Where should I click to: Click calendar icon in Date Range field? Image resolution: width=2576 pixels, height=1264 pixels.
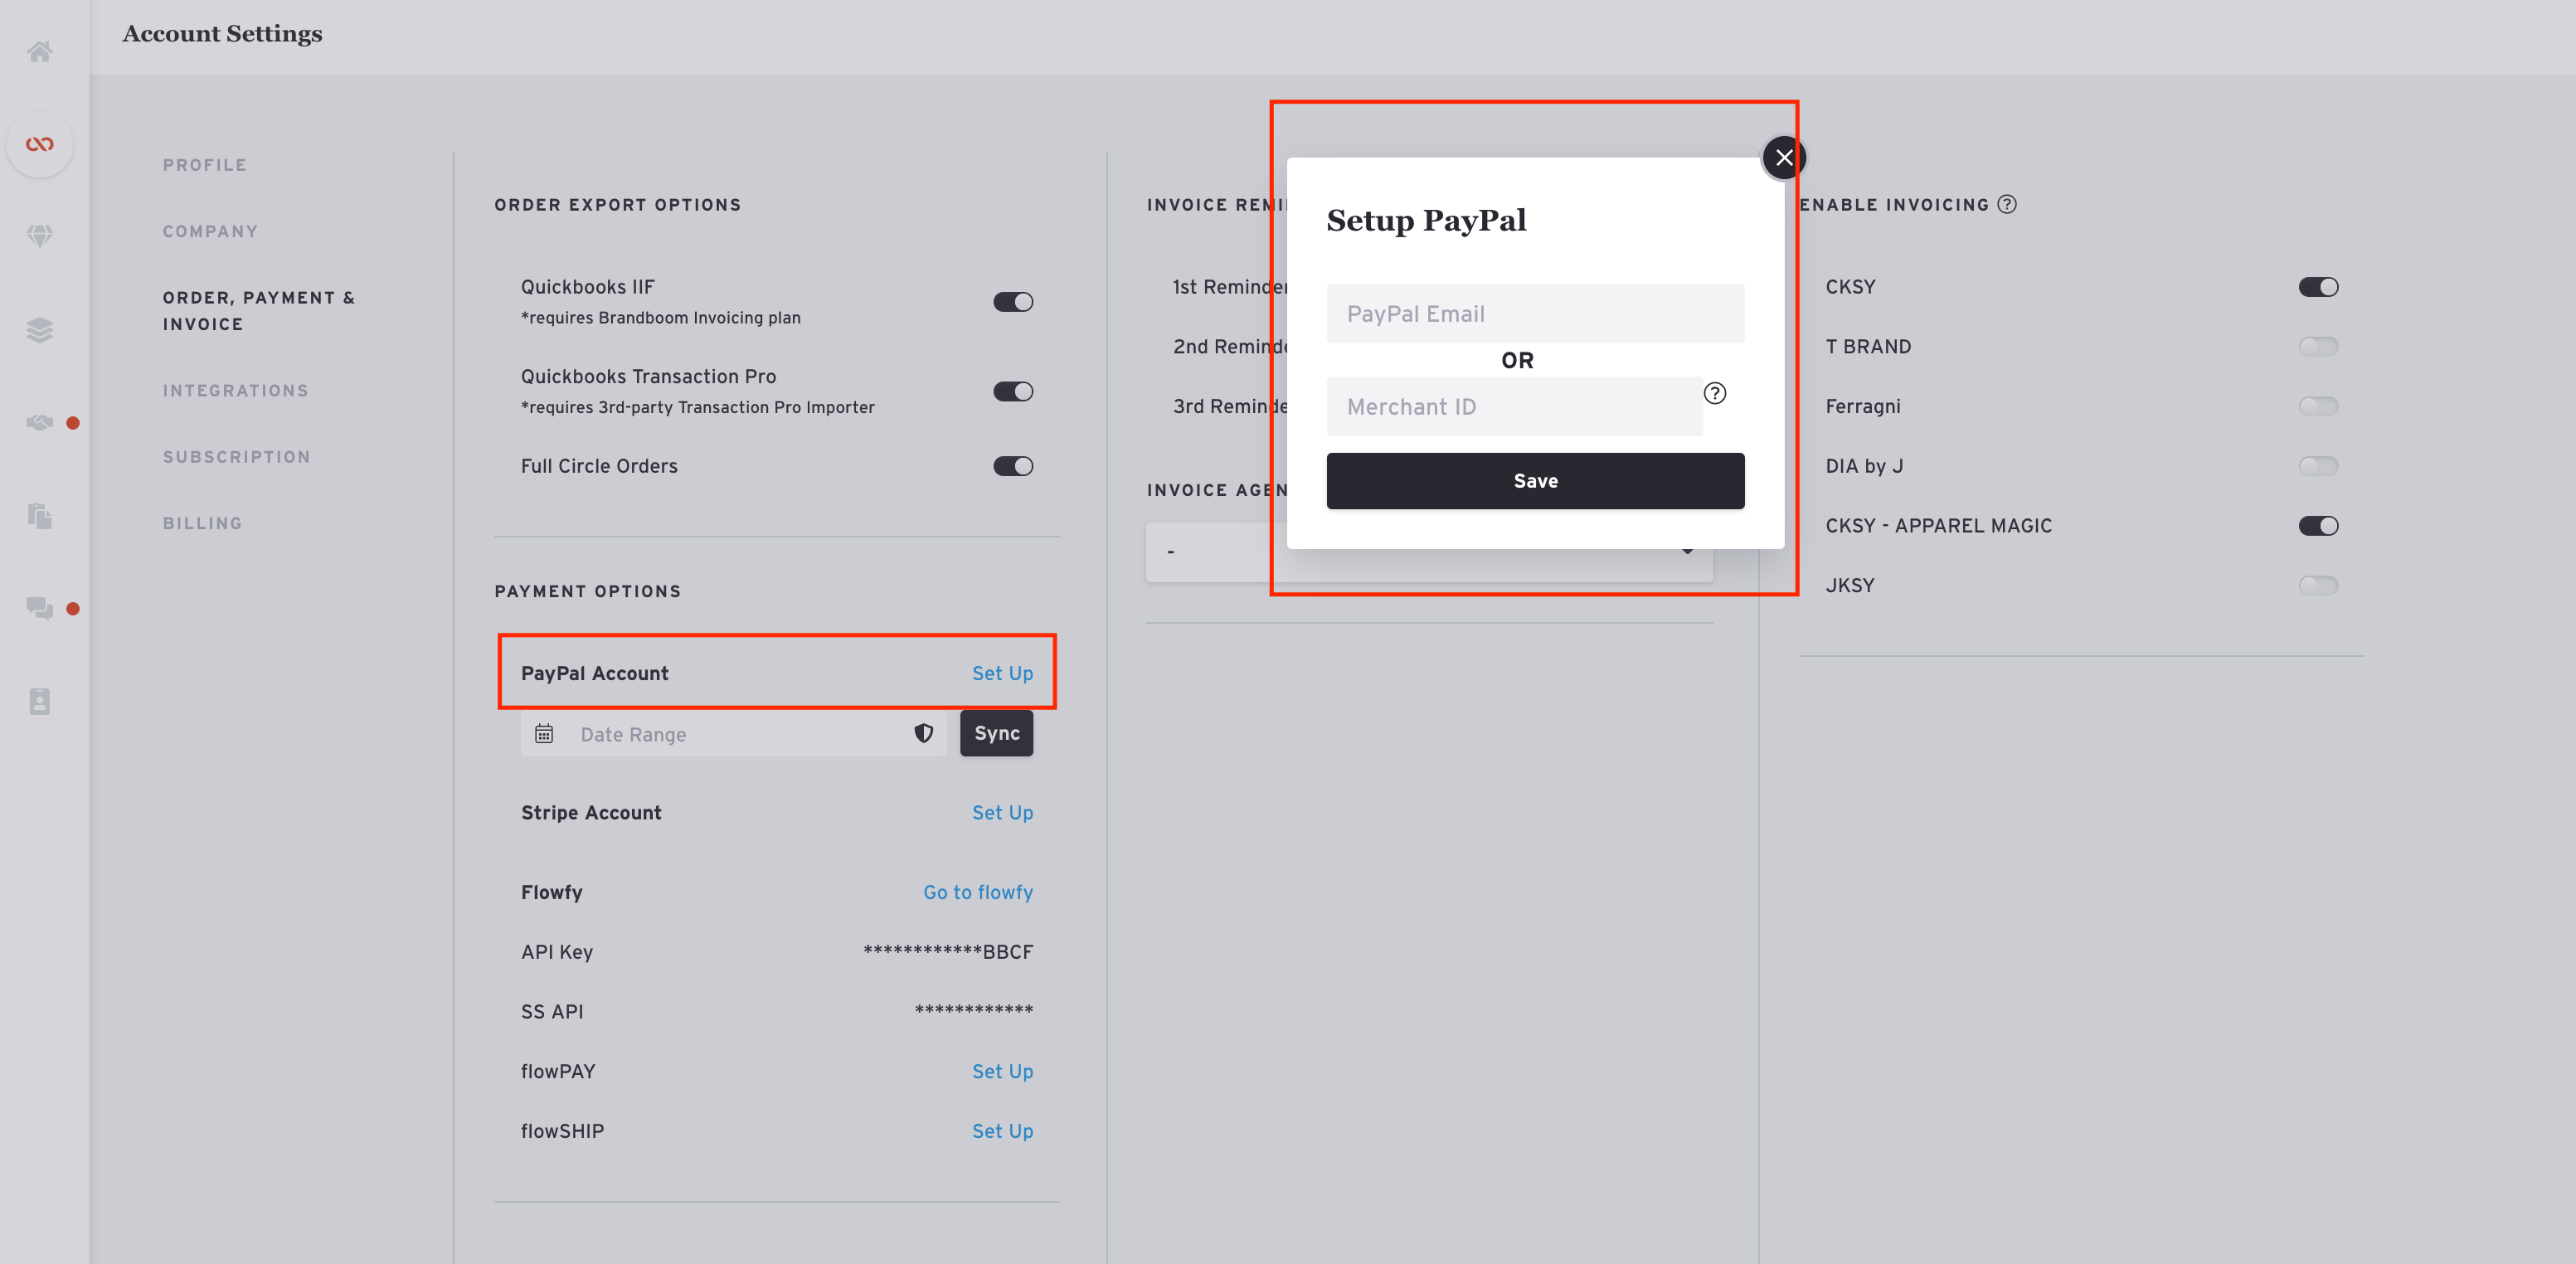coord(544,734)
